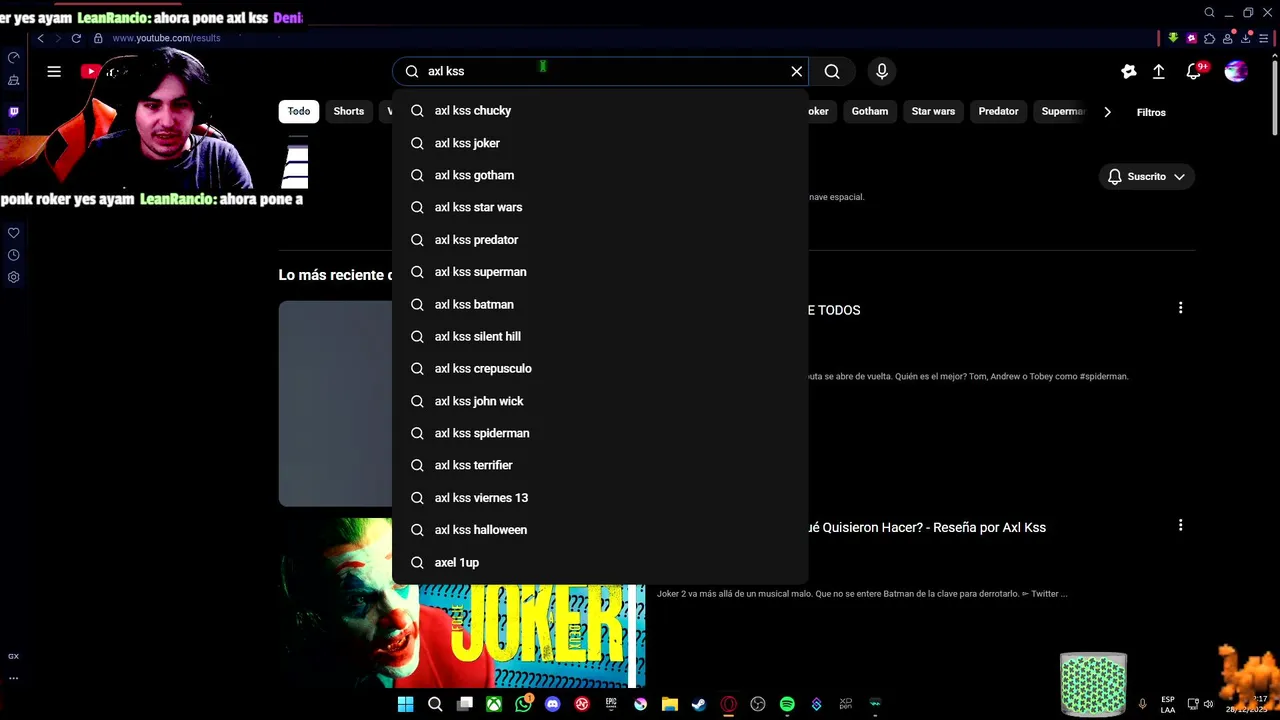Clear the search box with the X

(797, 71)
